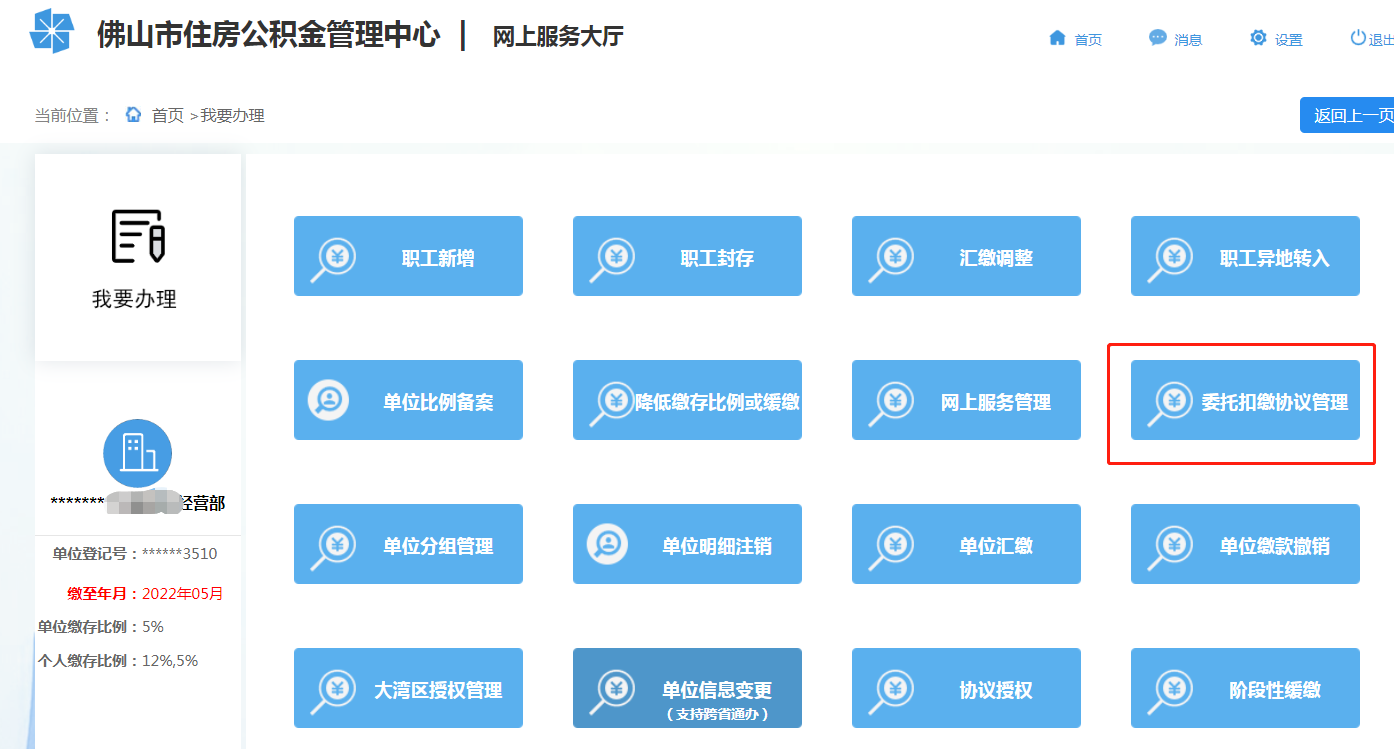Screen dimensions: 1394x749
Task: Open the 设置 (settings) gear icon
Action: tap(1258, 38)
